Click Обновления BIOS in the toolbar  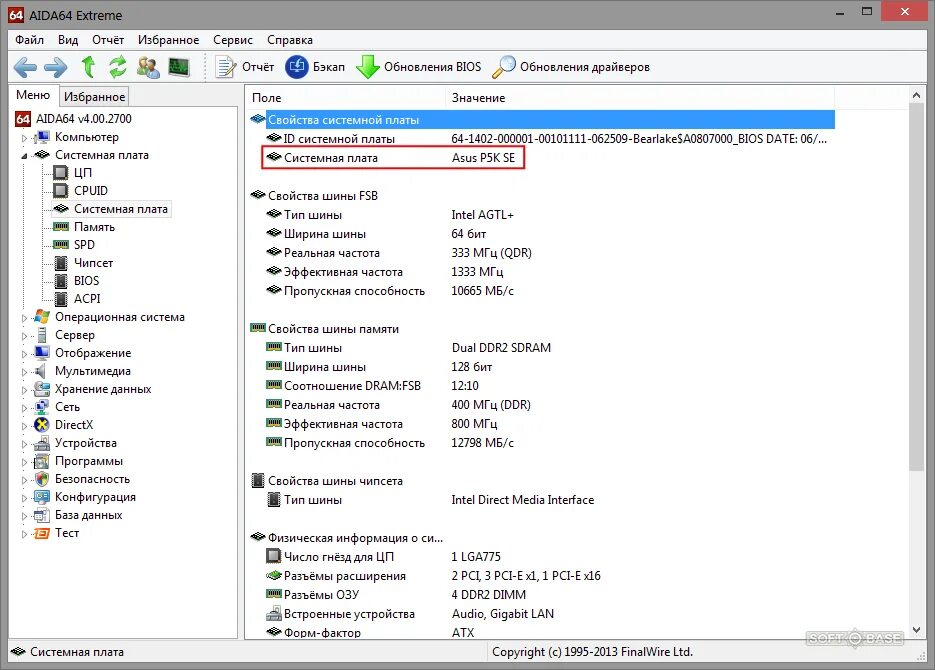tap(419, 67)
